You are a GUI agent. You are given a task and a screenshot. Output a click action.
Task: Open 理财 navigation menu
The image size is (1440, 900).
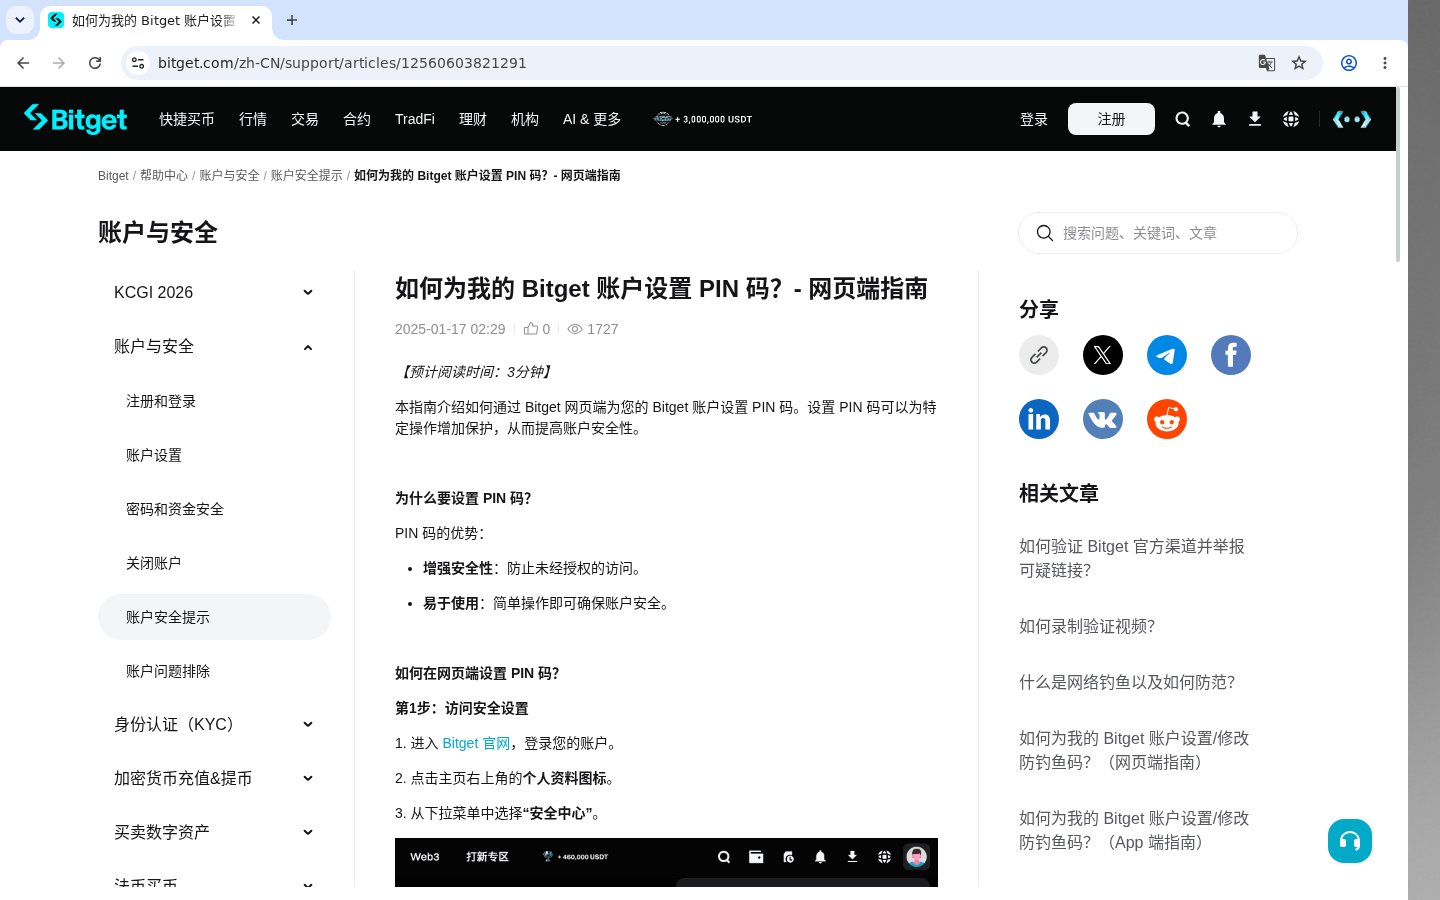pyautogui.click(x=473, y=119)
